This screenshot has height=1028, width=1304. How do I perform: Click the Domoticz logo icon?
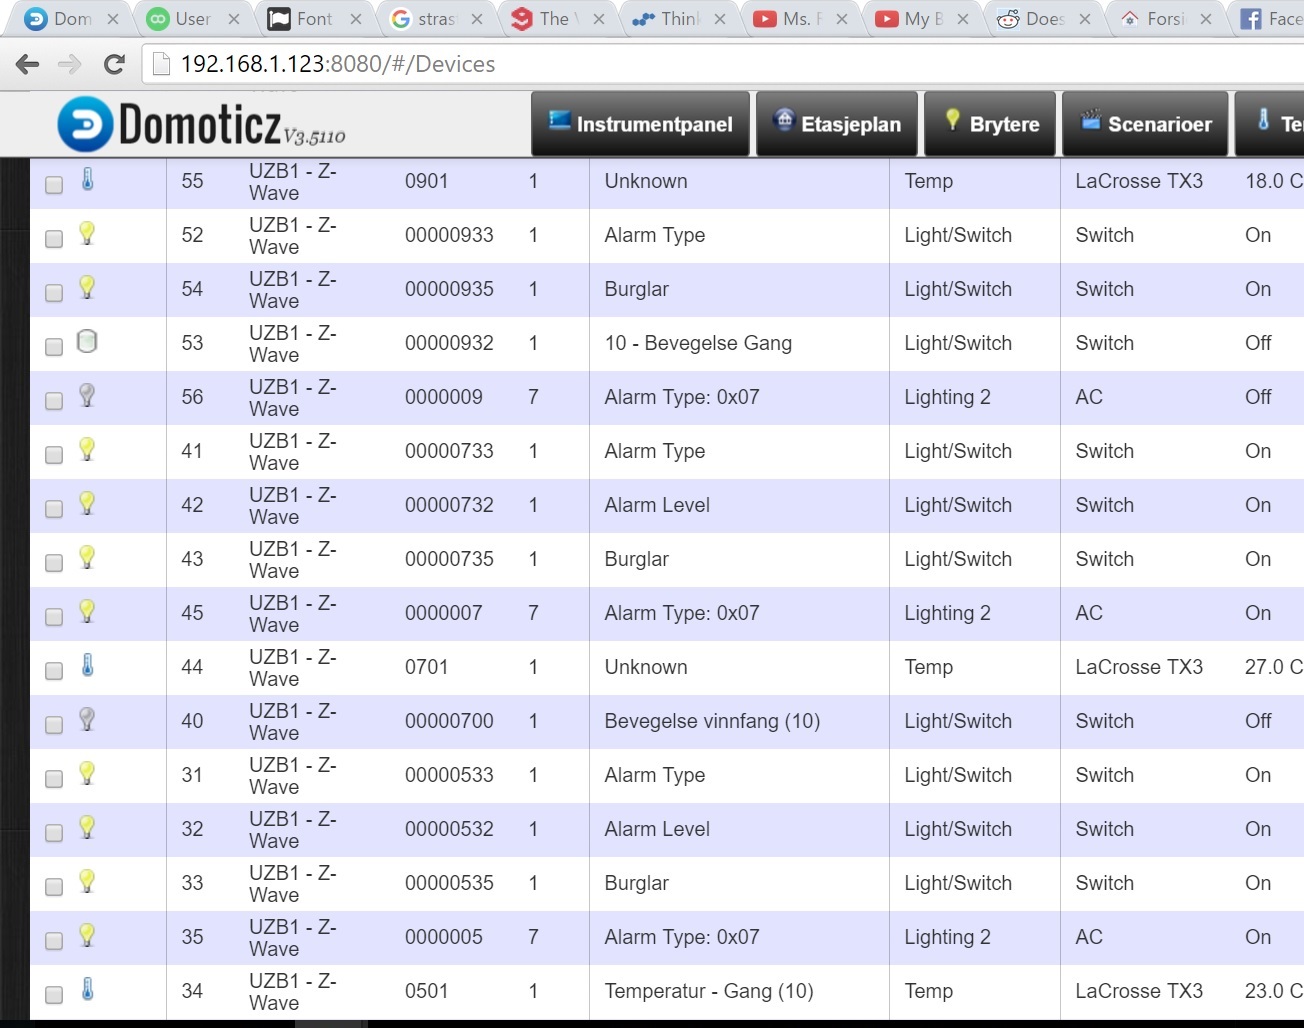click(x=85, y=125)
